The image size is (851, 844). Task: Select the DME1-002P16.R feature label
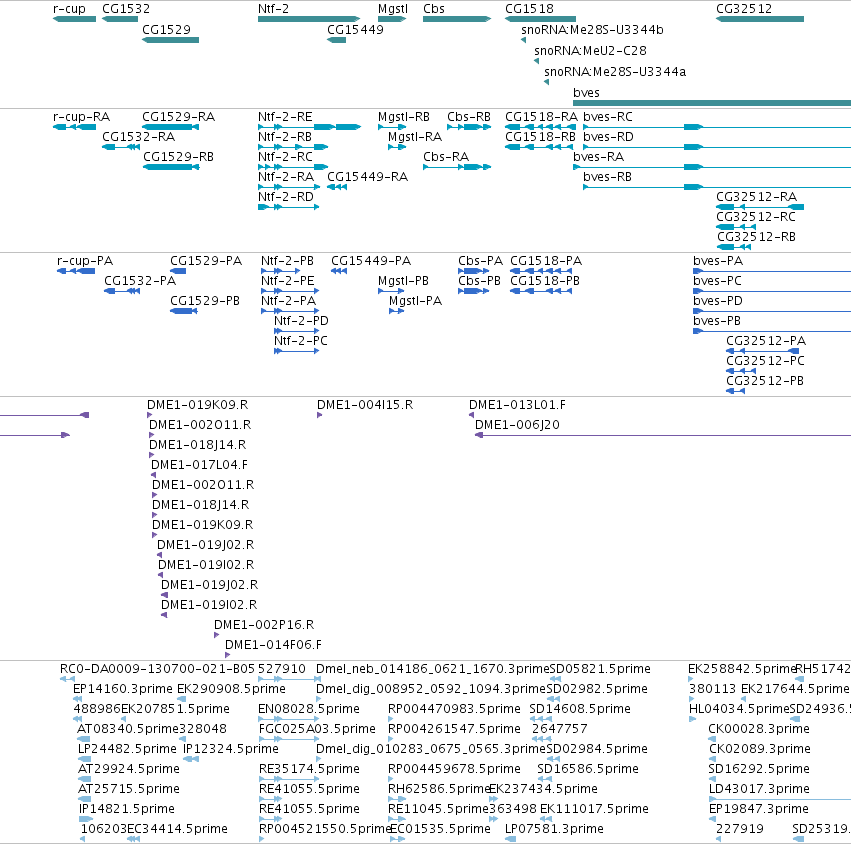264,625
